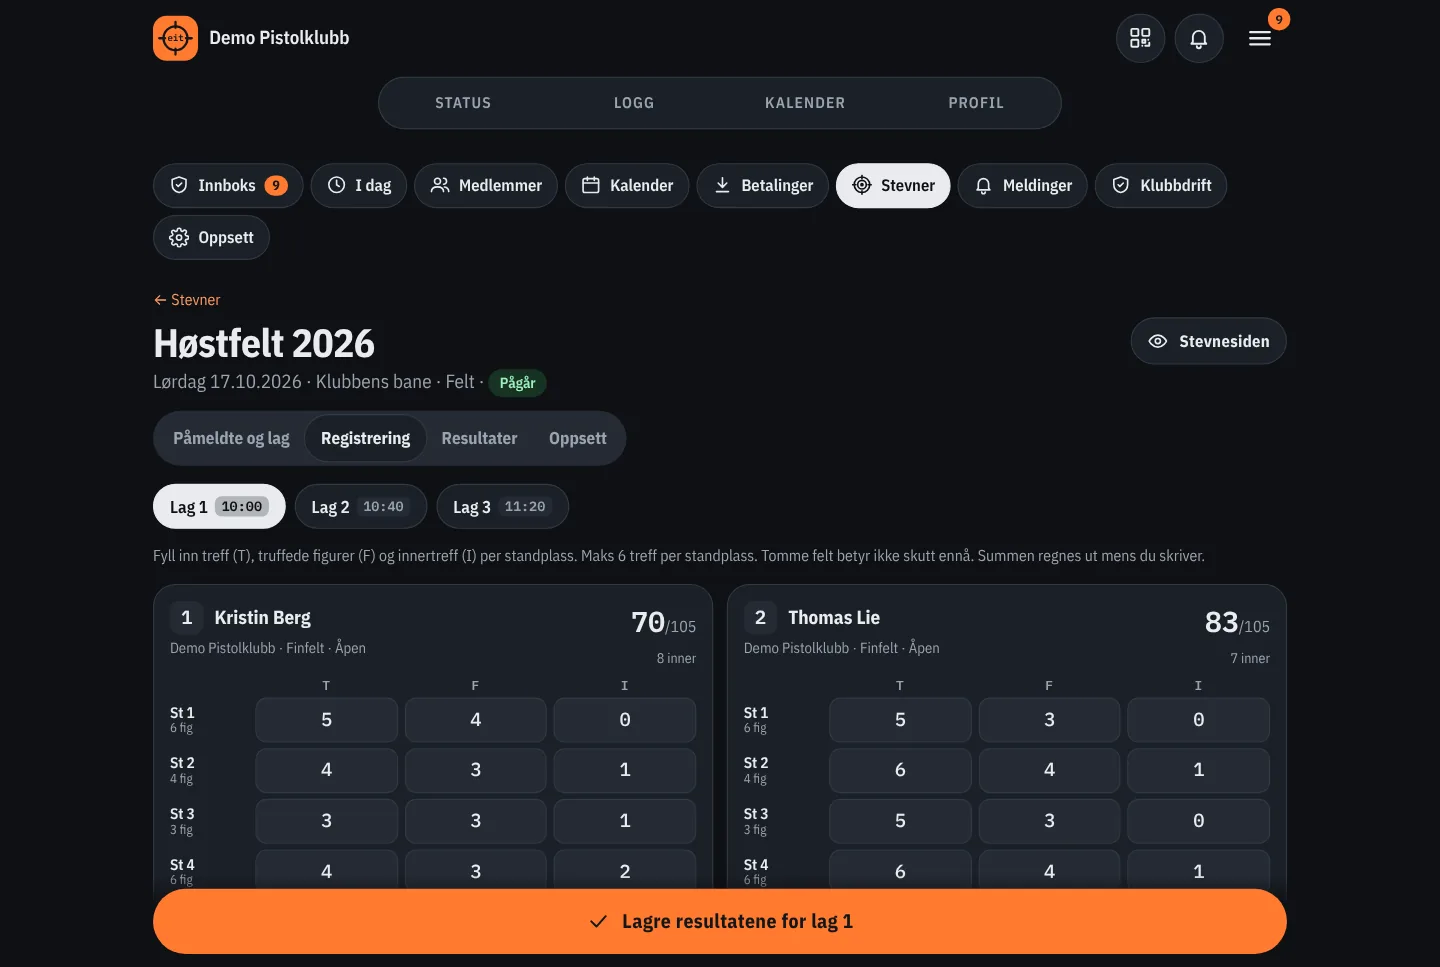Switch to the Påmeldte og lag tab

point(231,438)
